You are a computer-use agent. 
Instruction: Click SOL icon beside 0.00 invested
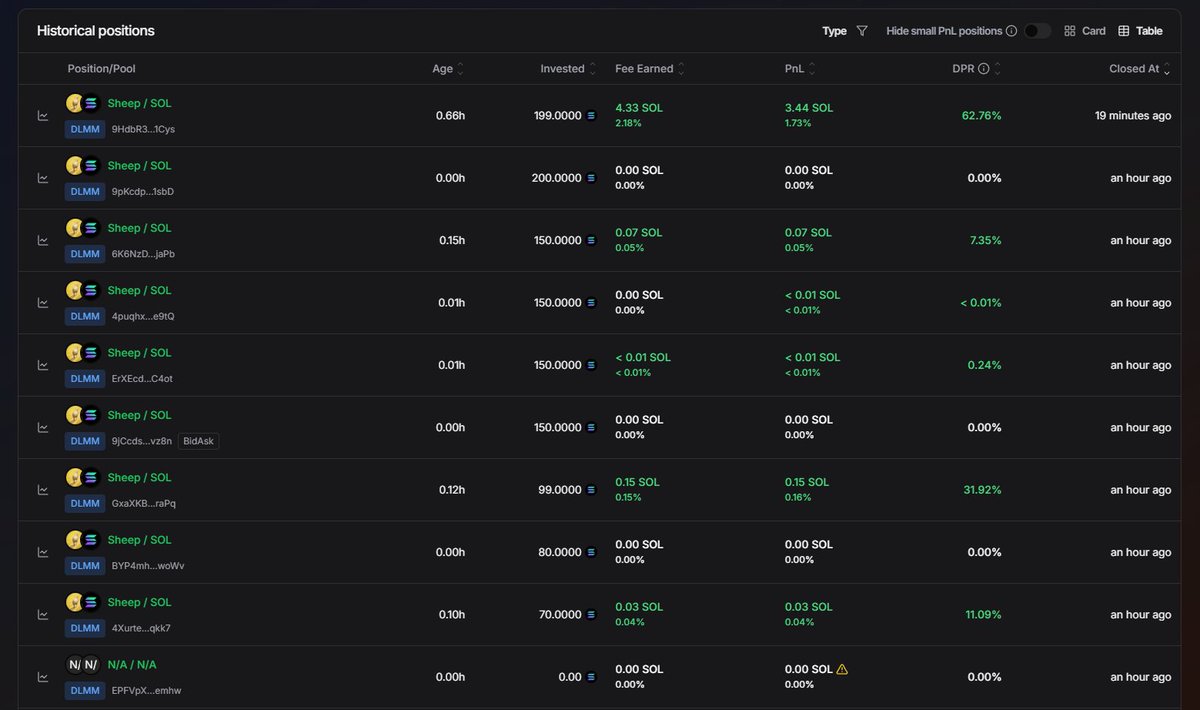590,677
